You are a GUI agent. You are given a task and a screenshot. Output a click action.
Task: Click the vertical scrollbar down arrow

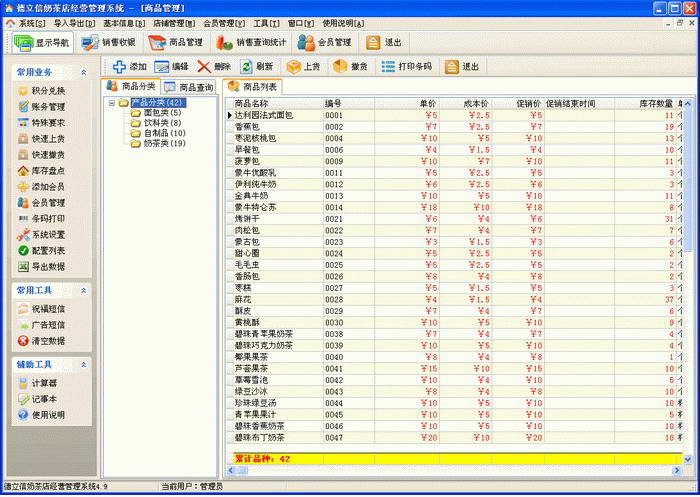688,459
